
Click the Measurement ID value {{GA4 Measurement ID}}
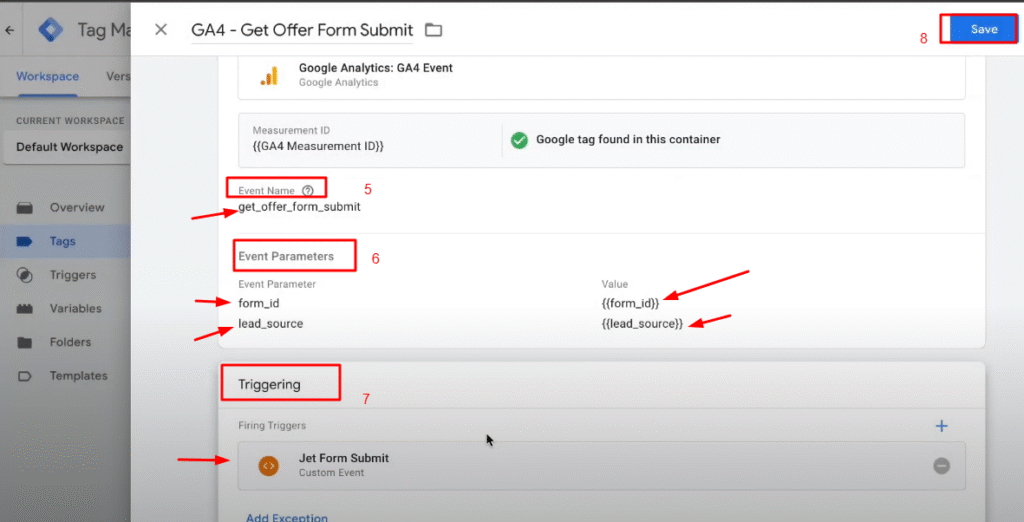[x=318, y=146]
